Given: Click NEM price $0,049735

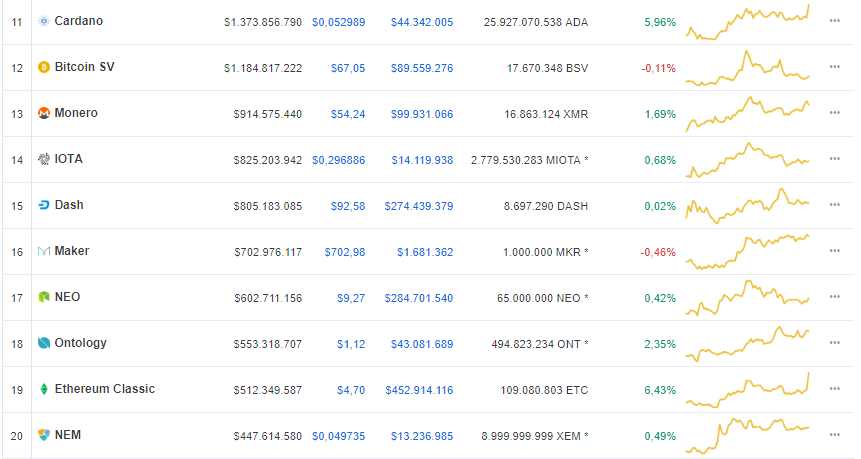Looking at the screenshot, I should [338, 436].
